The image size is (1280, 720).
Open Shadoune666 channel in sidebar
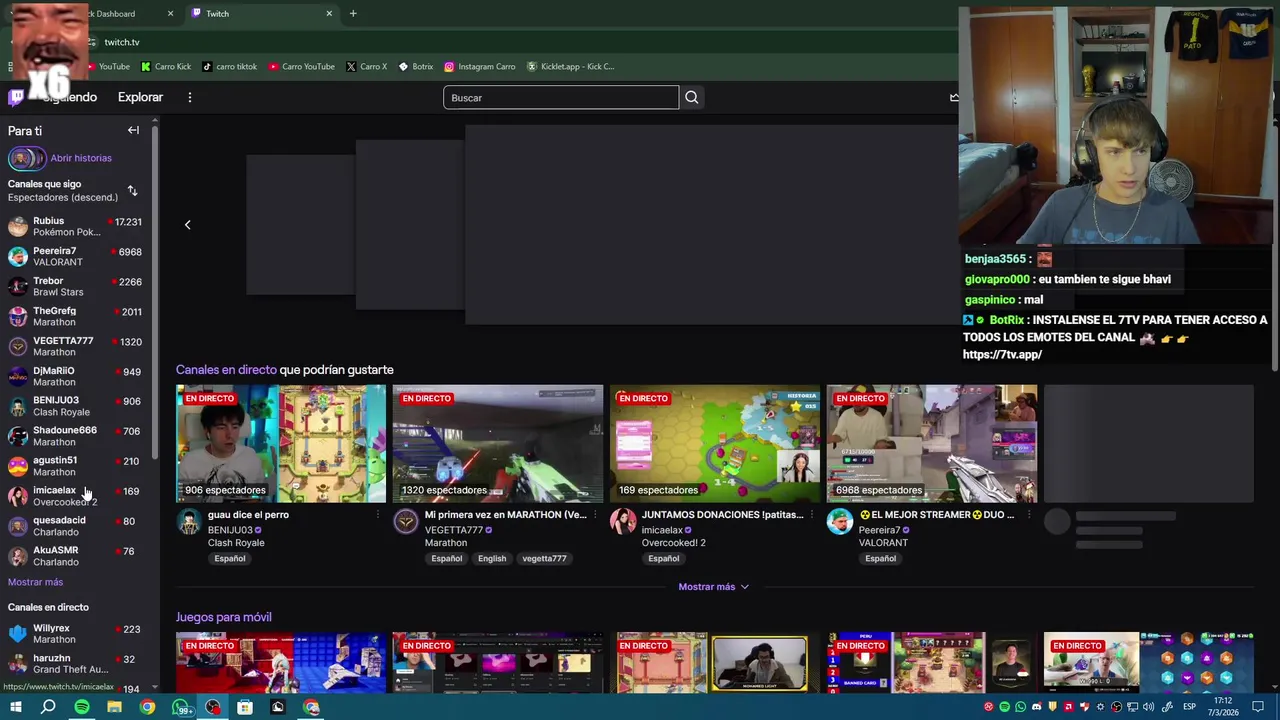78,436
